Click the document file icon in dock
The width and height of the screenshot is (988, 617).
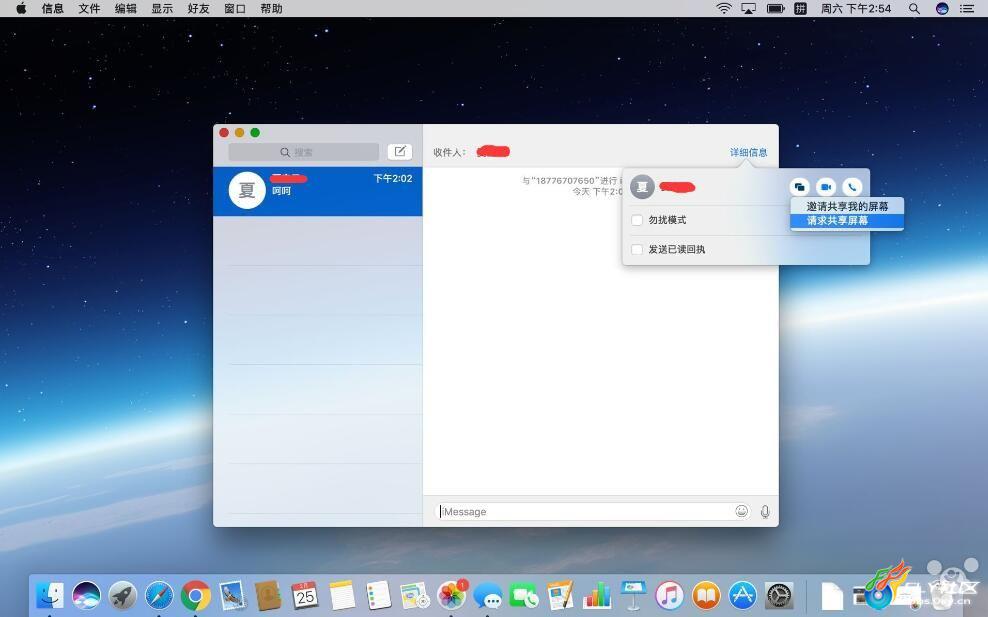coord(832,596)
